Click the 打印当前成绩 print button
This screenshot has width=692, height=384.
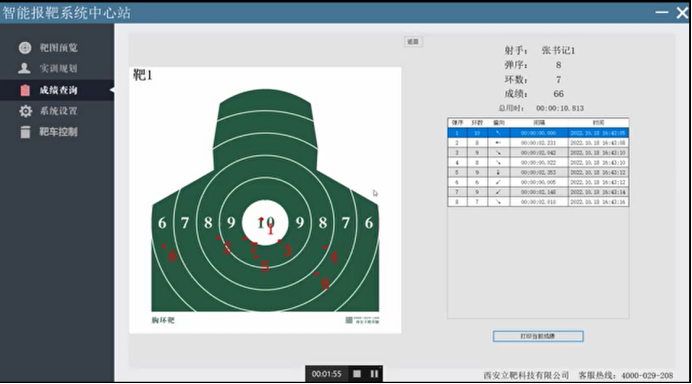[x=538, y=336]
